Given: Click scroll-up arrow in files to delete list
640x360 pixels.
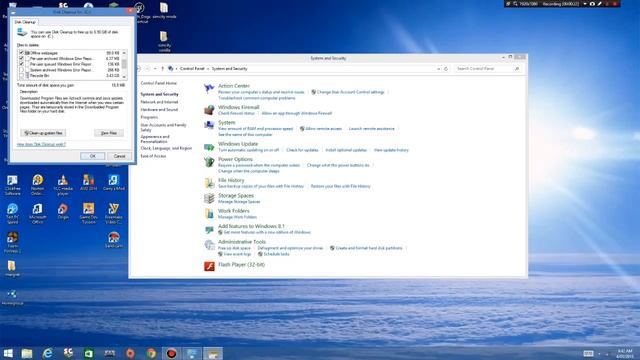Looking at the screenshot, I should coord(124,53).
